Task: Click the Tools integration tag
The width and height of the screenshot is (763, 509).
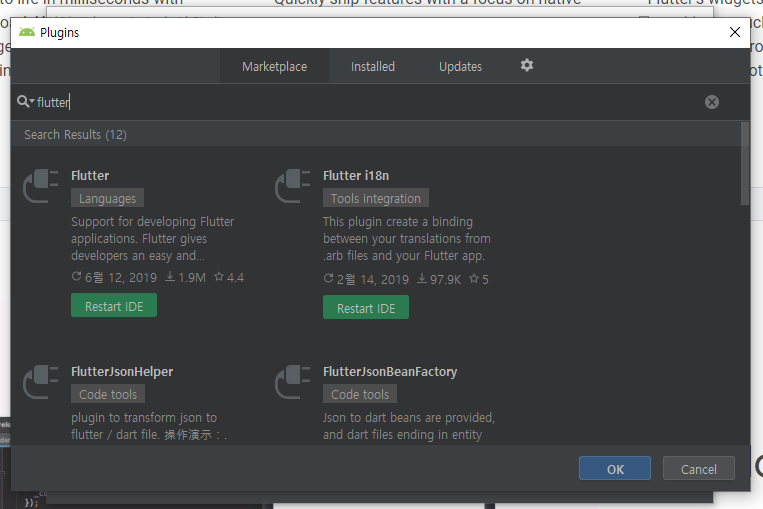Action: click(376, 198)
